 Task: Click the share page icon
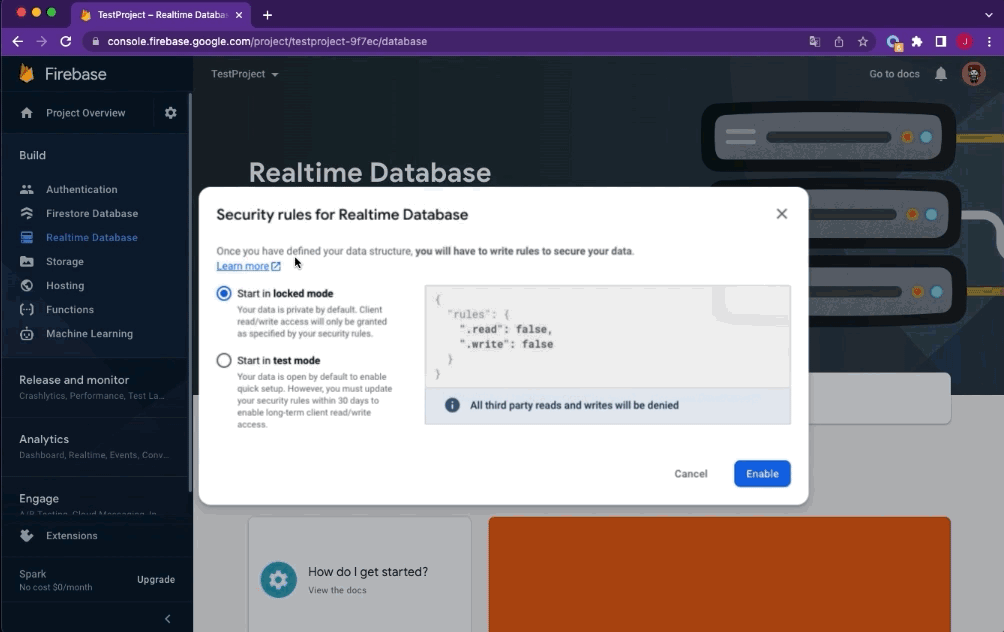click(x=839, y=42)
